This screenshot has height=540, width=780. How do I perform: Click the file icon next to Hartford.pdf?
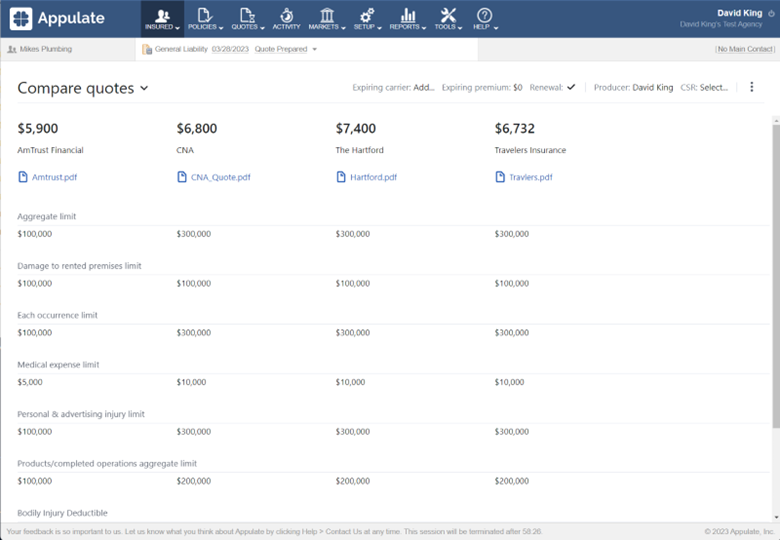(x=341, y=177)
